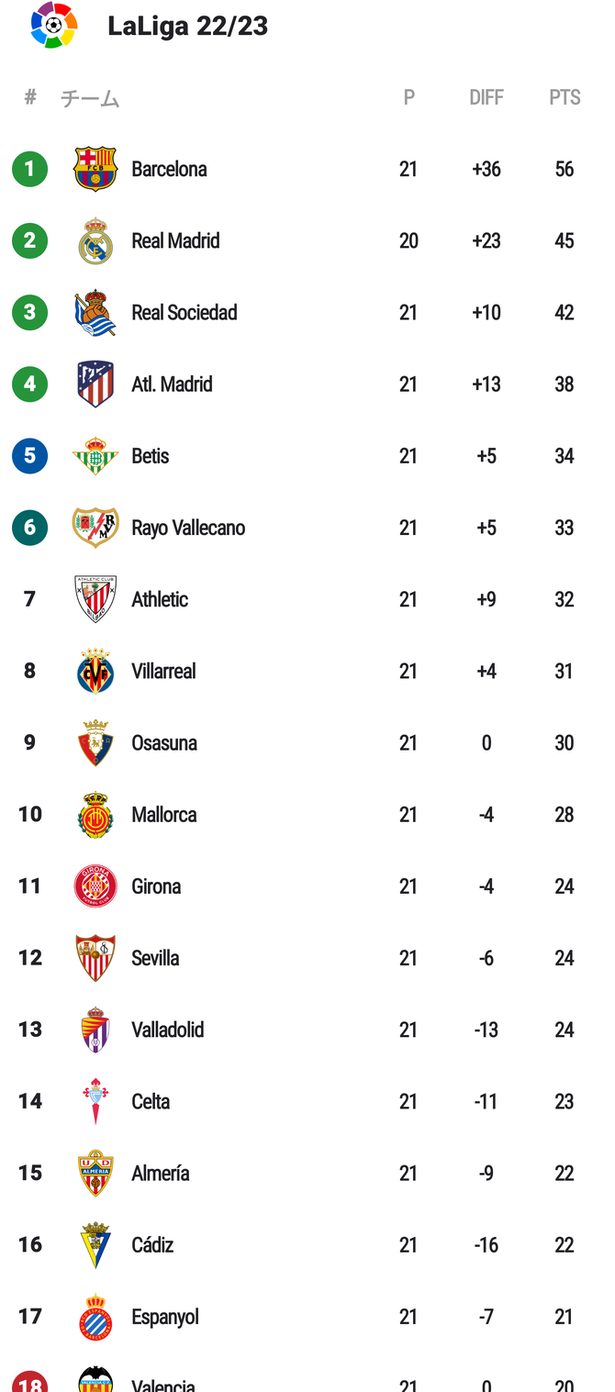Image resolution: width=615 pixels, height=1392 pixels.
Task: Select the blue position 5 badge
Action: tap(30, 456)
